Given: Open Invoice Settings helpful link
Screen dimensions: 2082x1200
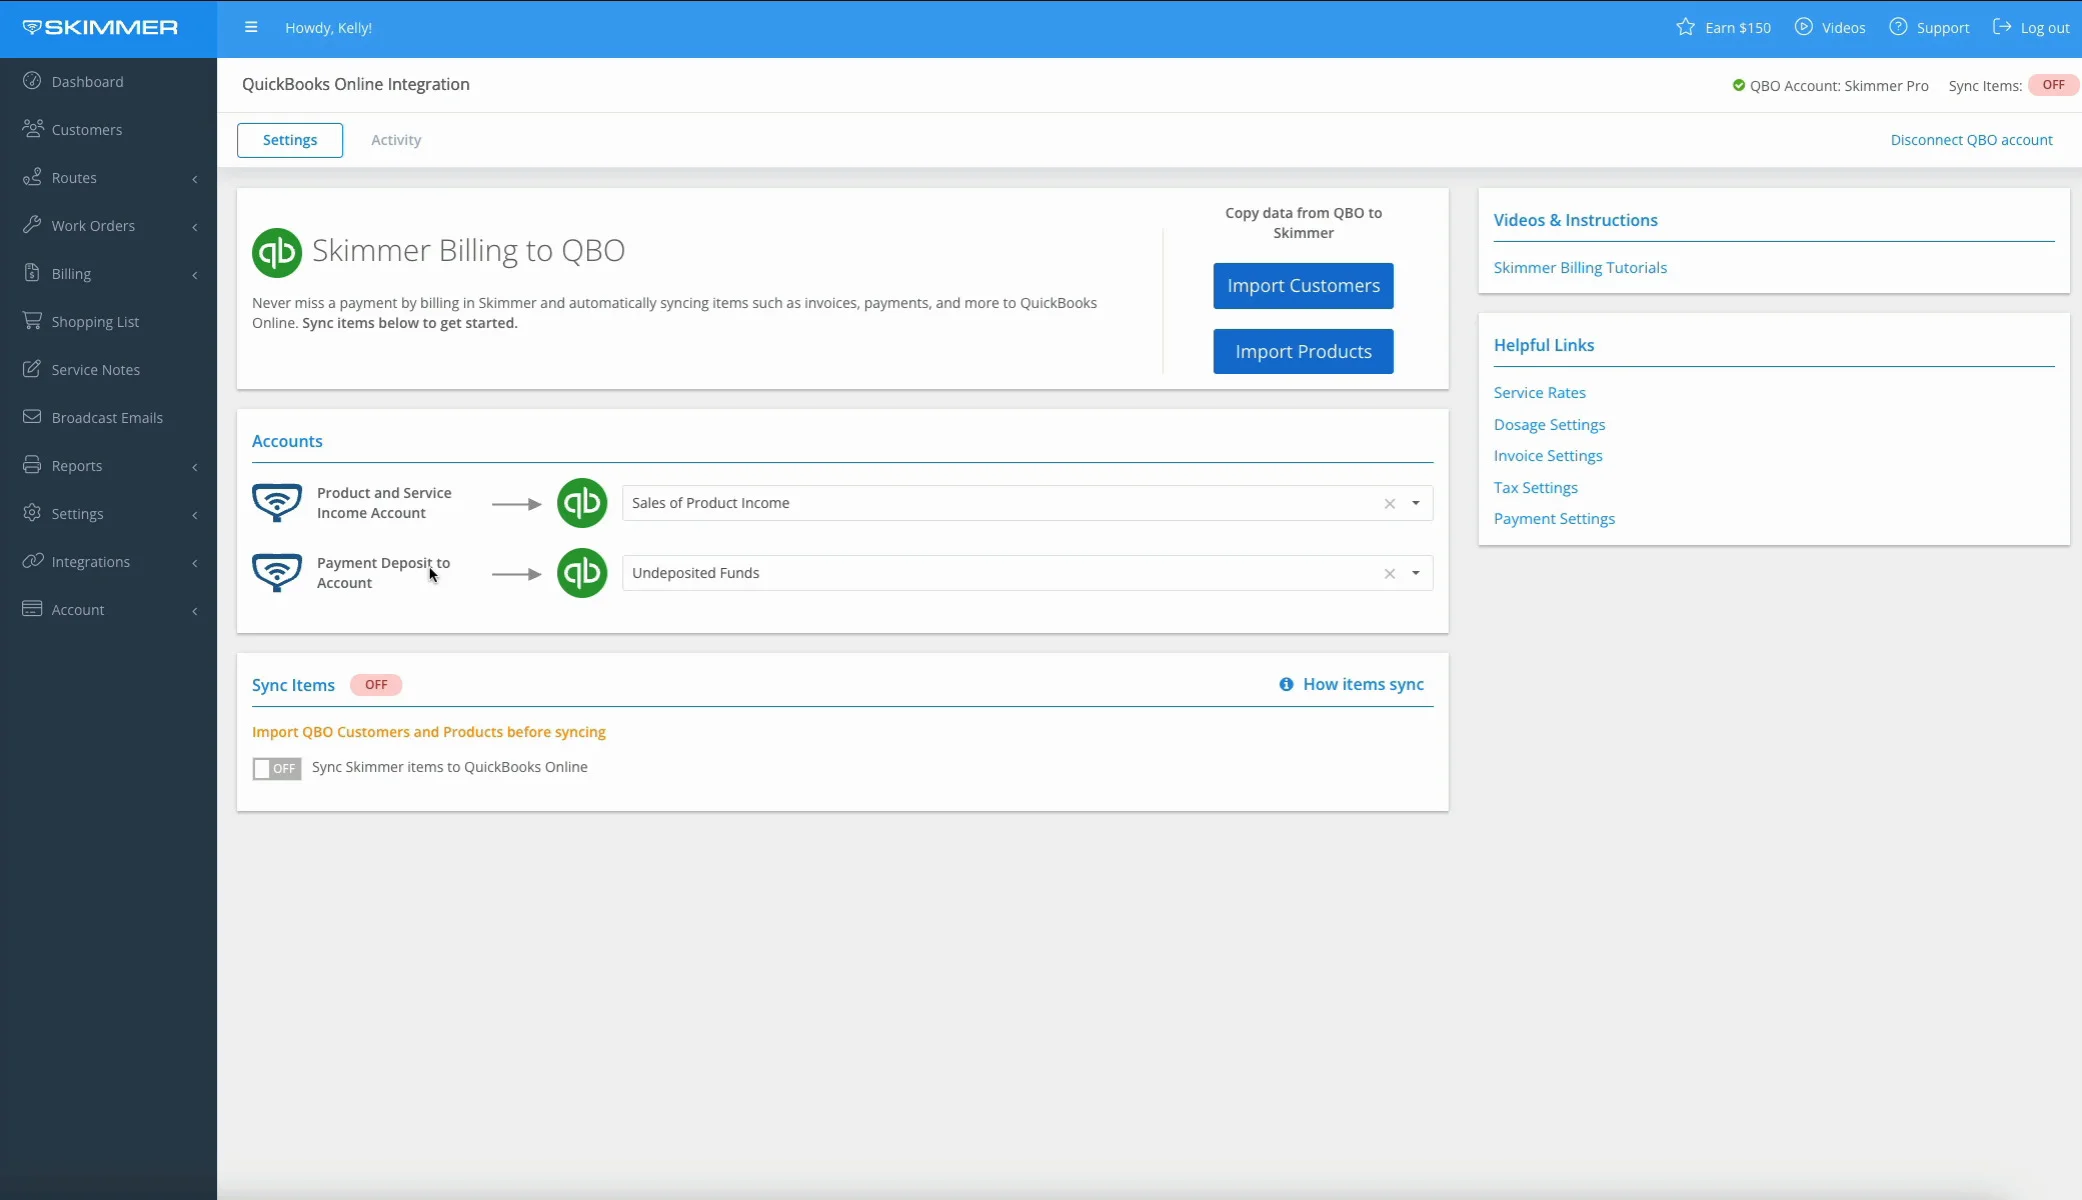Looking at the screenshot, I should [x=1548, y=456].
